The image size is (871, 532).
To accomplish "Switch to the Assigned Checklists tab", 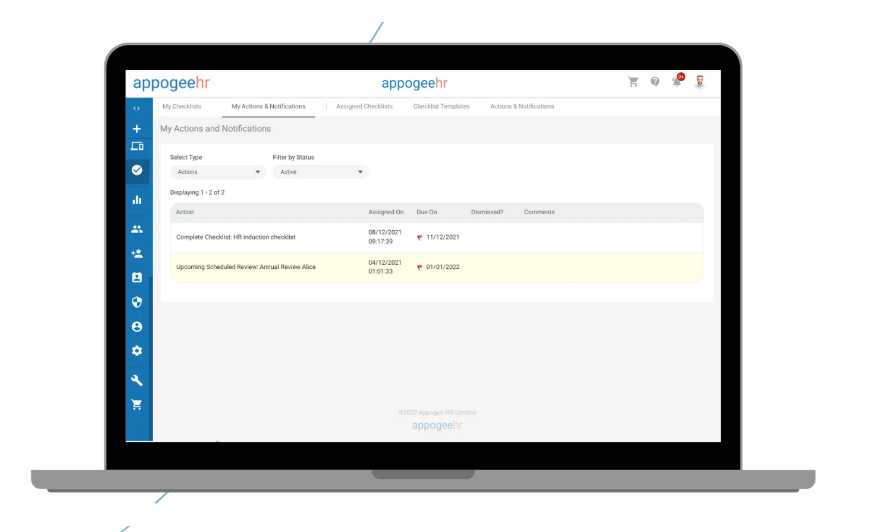I will coord(364,106).
